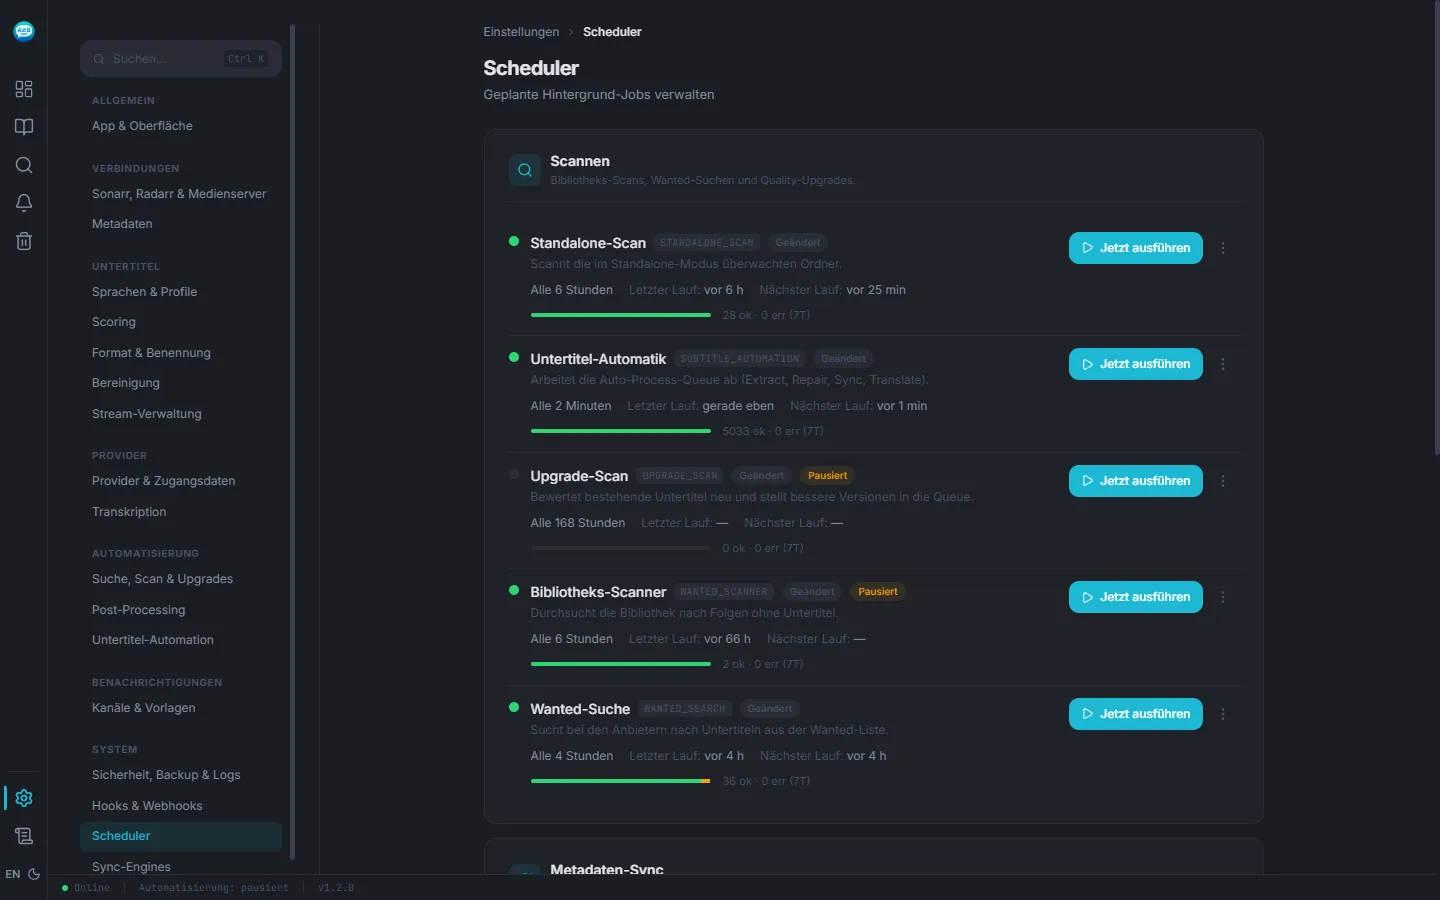Open Untertitel-Automation settings
Viewport: 1440px width, 900px height.
tap(181, 640)
